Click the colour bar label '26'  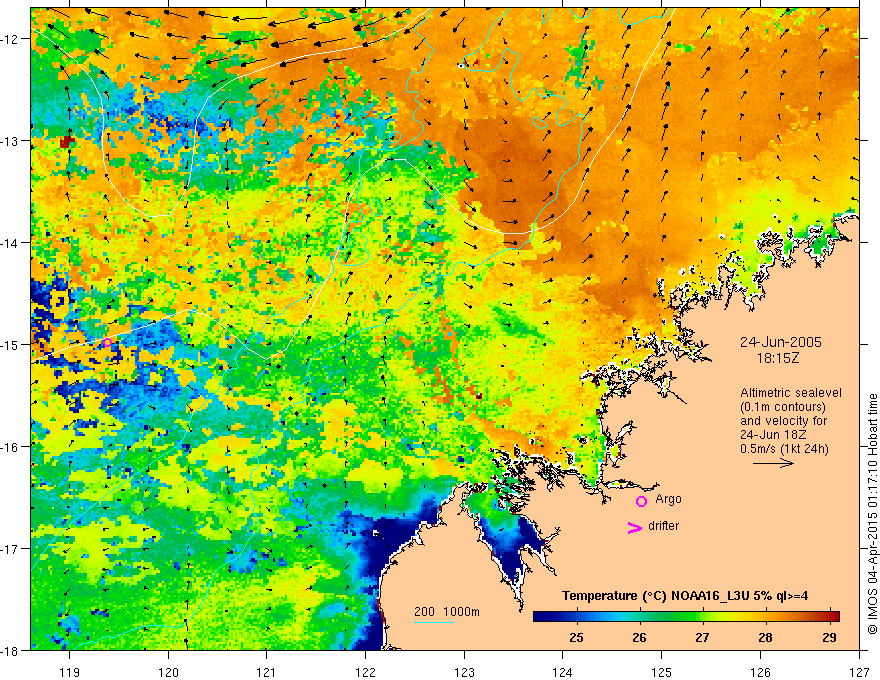(x=639, y=637)
